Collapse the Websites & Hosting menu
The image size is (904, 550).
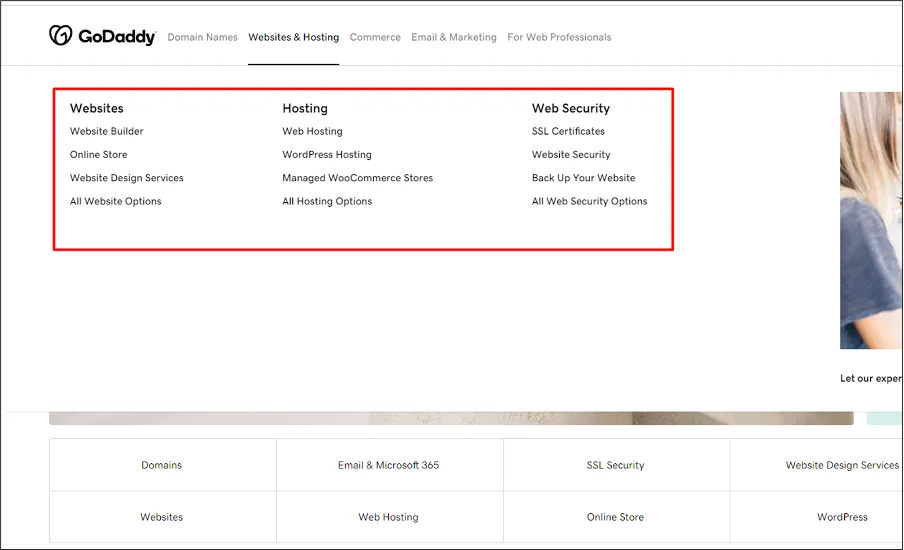click(293, 37)
